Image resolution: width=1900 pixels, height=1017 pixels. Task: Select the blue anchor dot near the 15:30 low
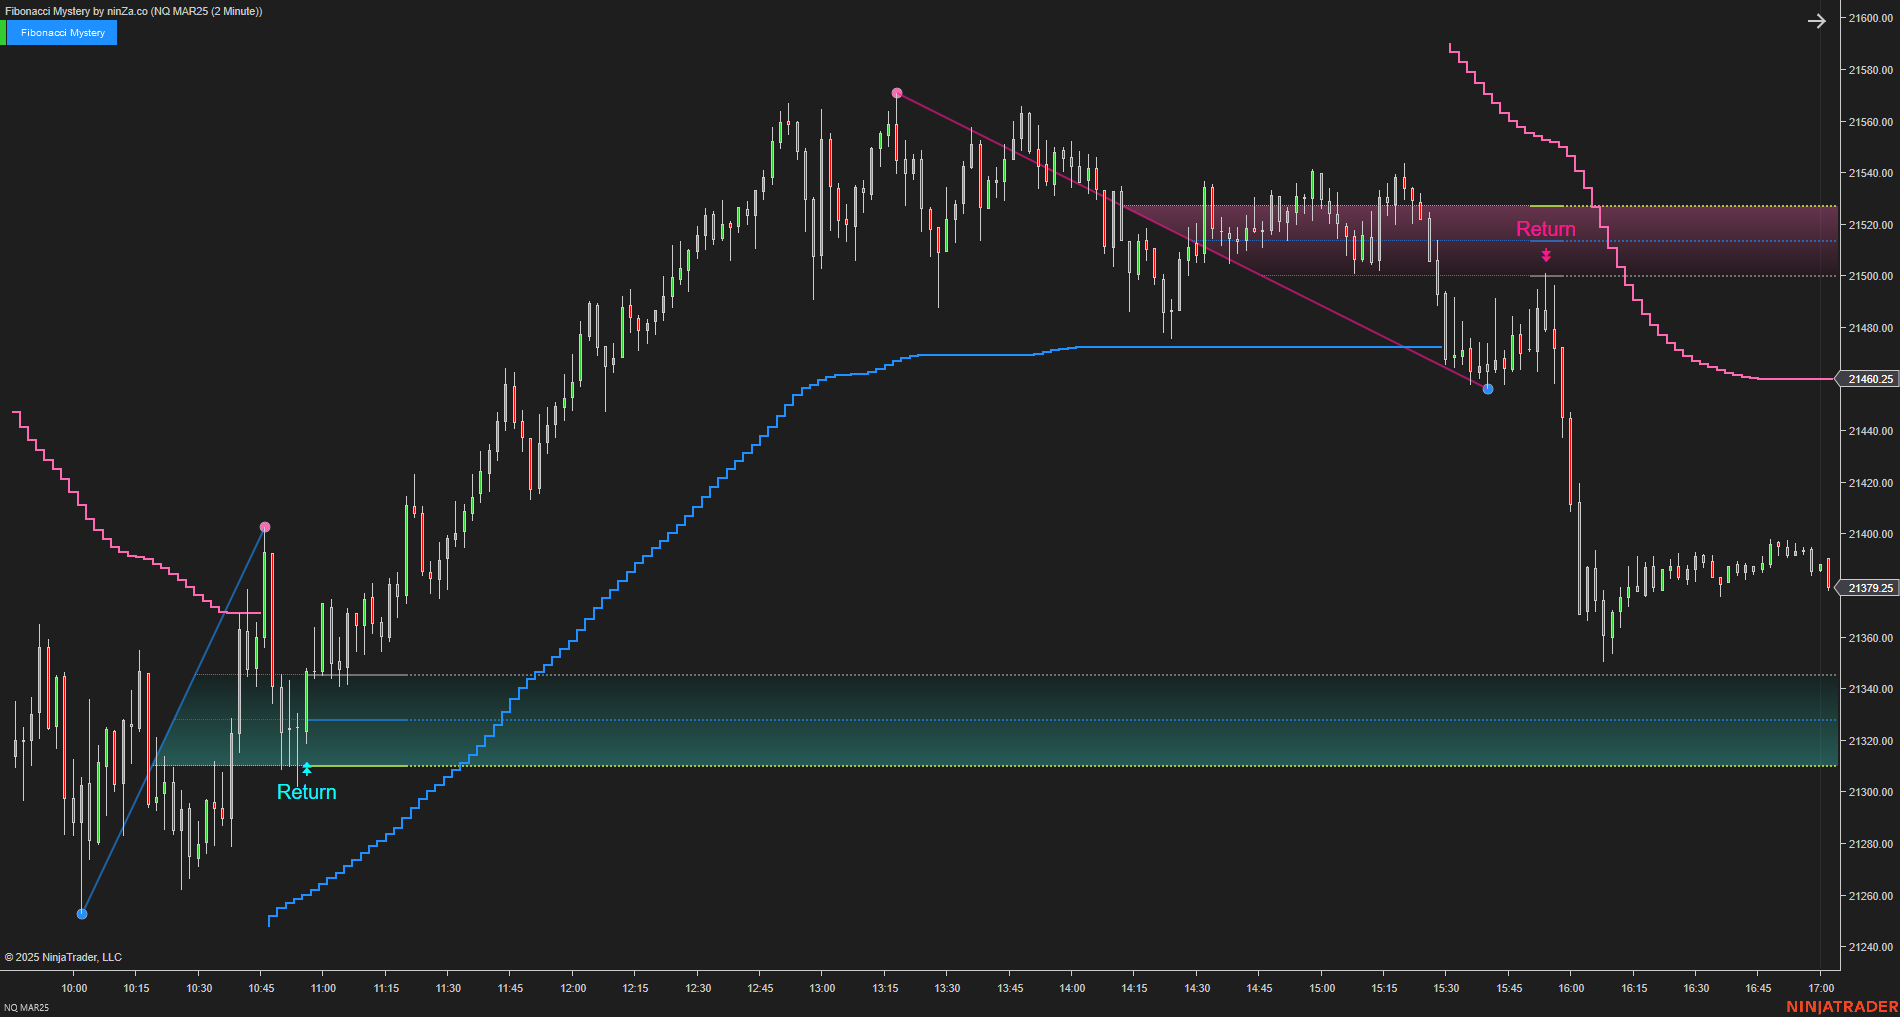point(1487,389)
